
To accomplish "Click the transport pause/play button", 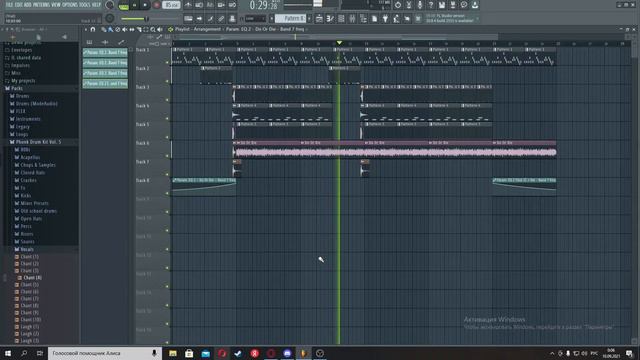I will coord(134,5).
